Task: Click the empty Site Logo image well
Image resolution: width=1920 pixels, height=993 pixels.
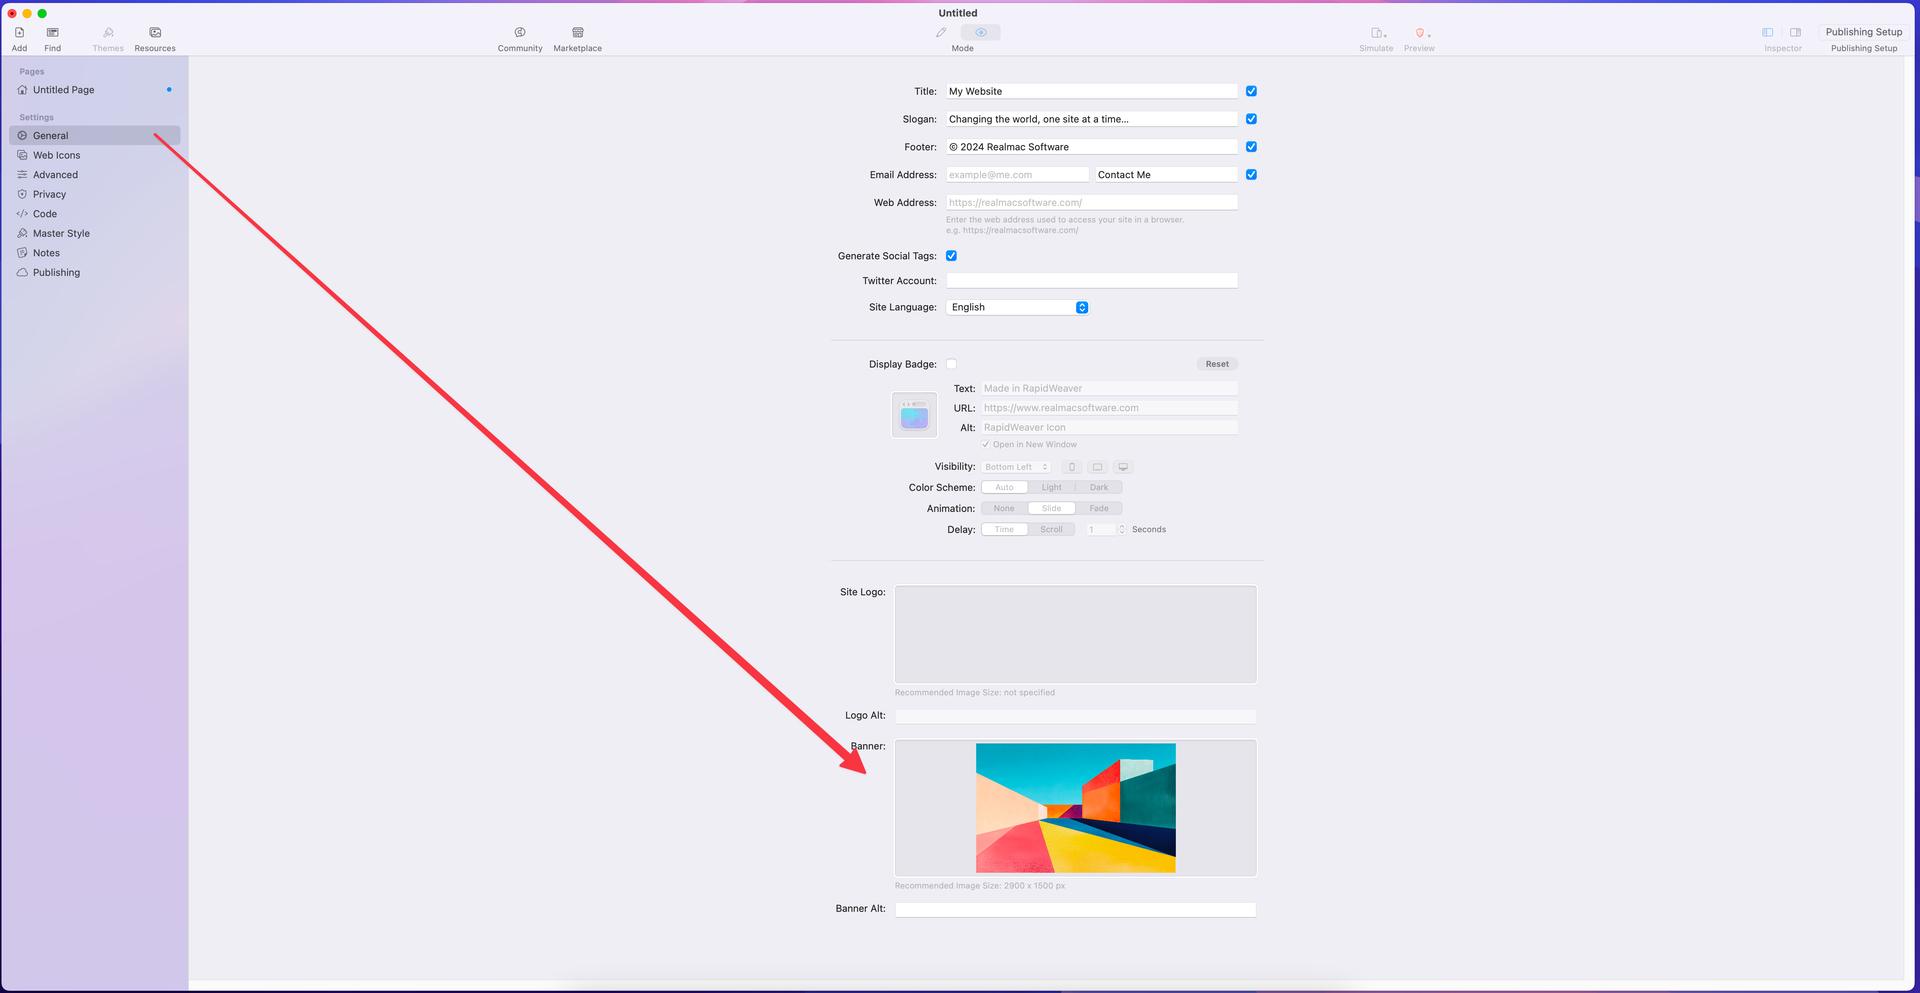Action: click(x=1075, y=634)
